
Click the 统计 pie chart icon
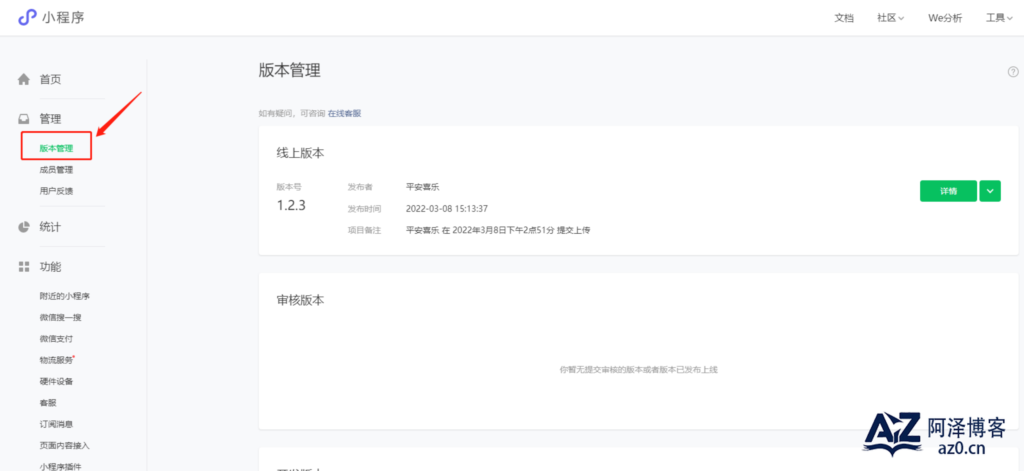pyautogui.click(x=24, y=227)
